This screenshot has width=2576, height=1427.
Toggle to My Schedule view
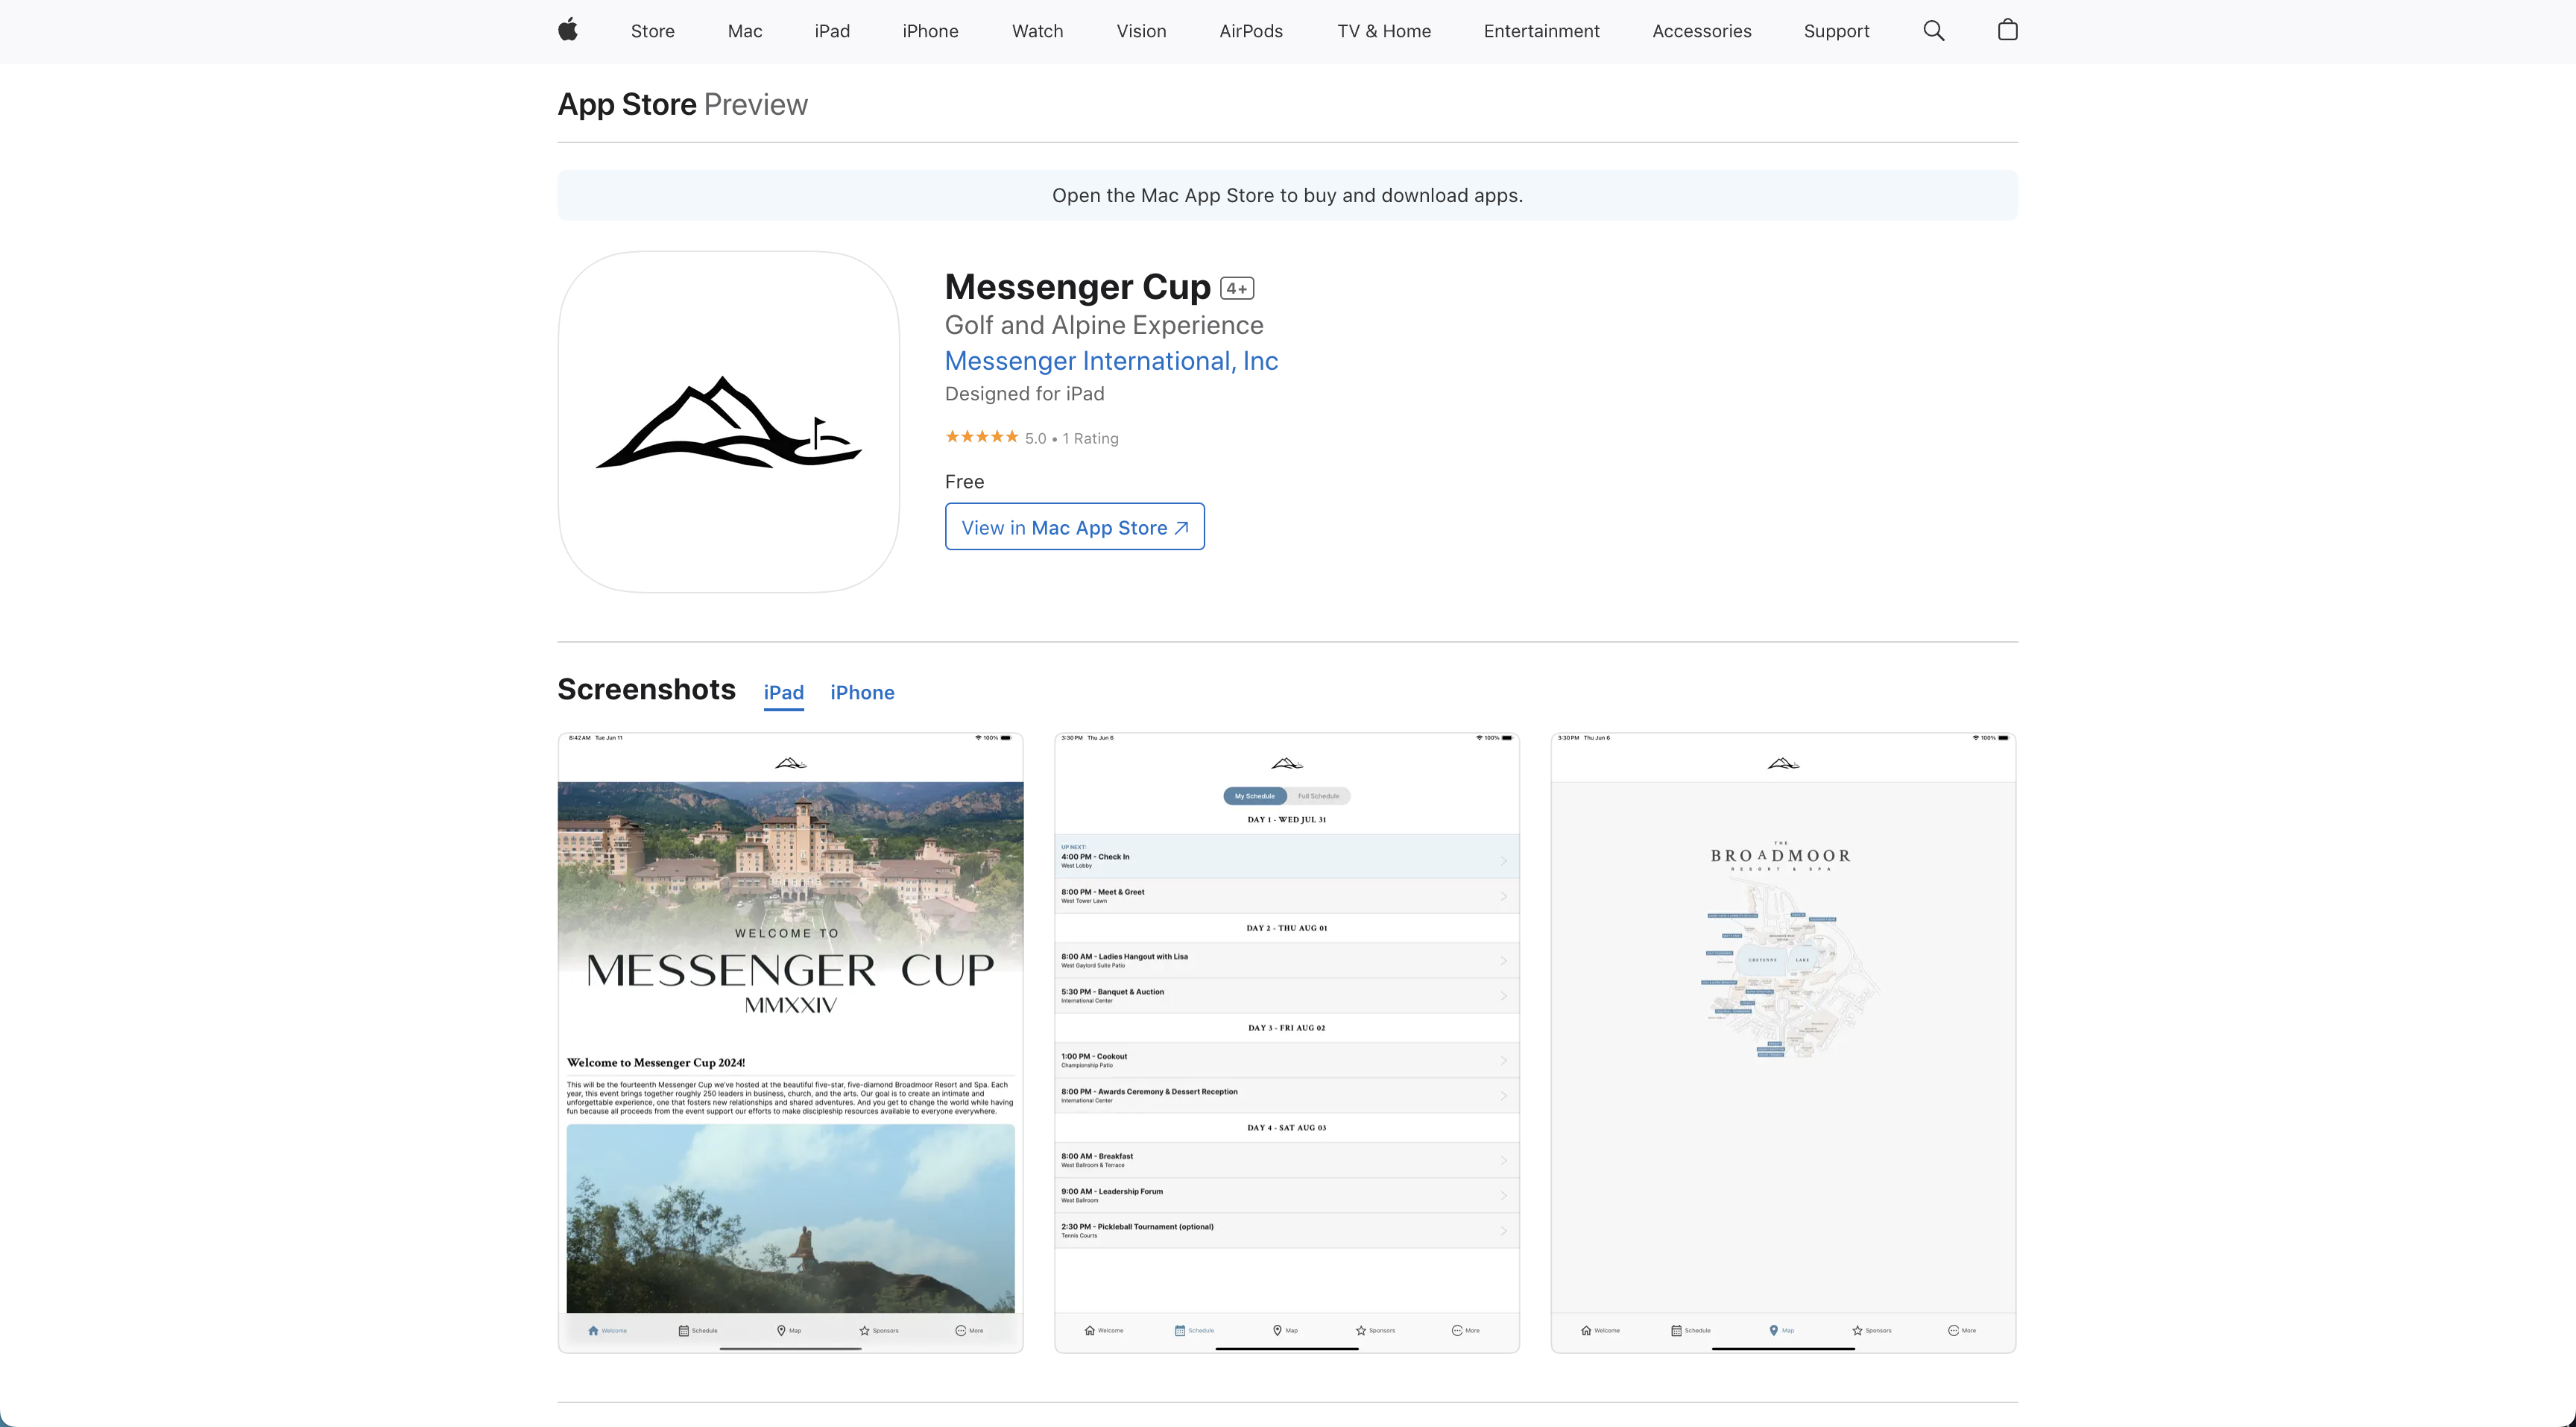tap(1254, 796)
